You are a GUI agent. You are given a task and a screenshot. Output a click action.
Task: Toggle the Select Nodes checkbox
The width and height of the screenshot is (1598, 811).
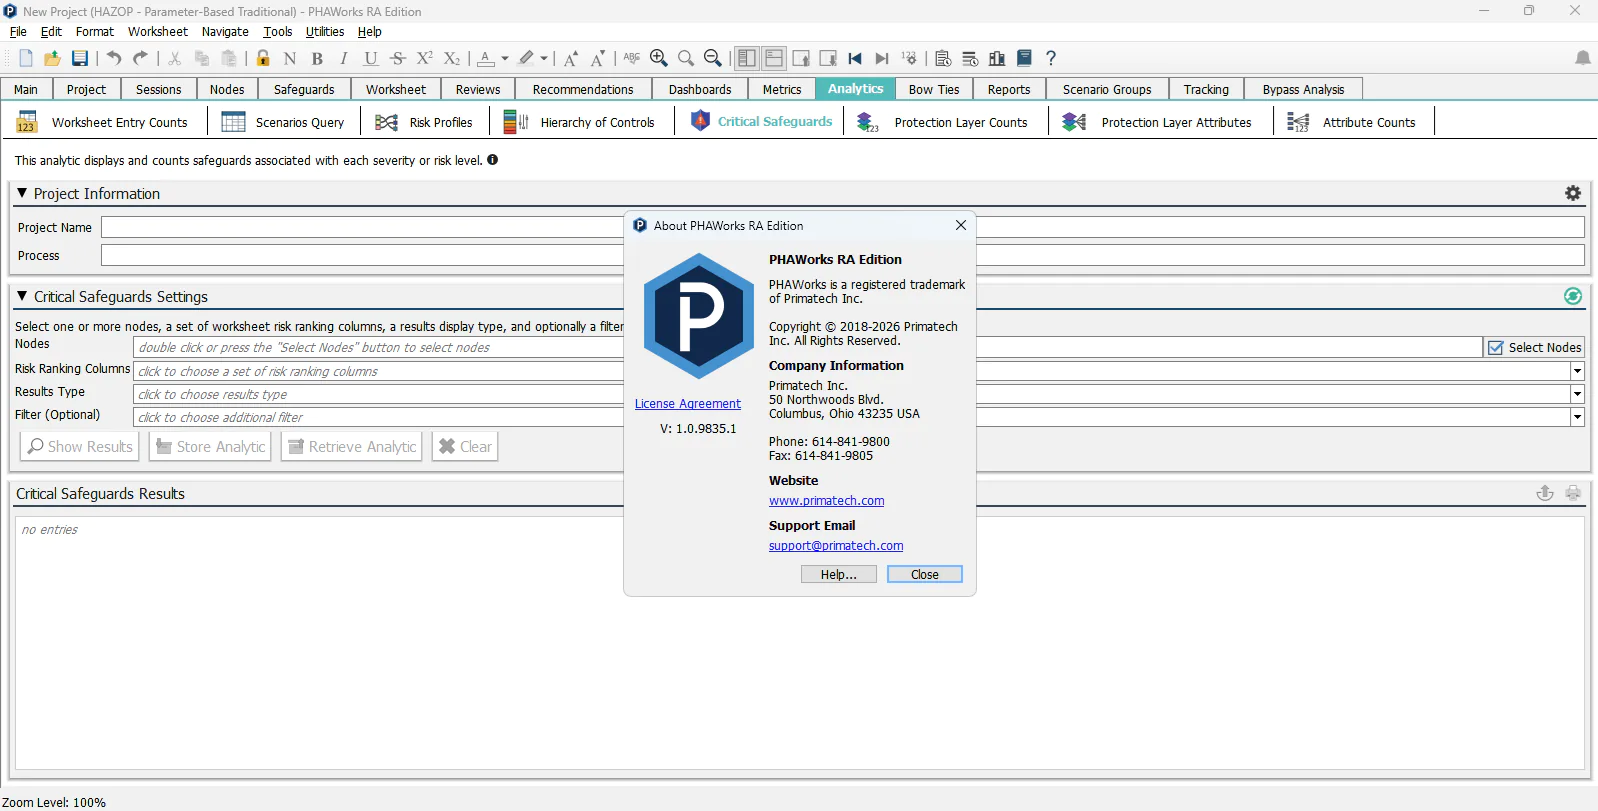[x=1496, y=348]
